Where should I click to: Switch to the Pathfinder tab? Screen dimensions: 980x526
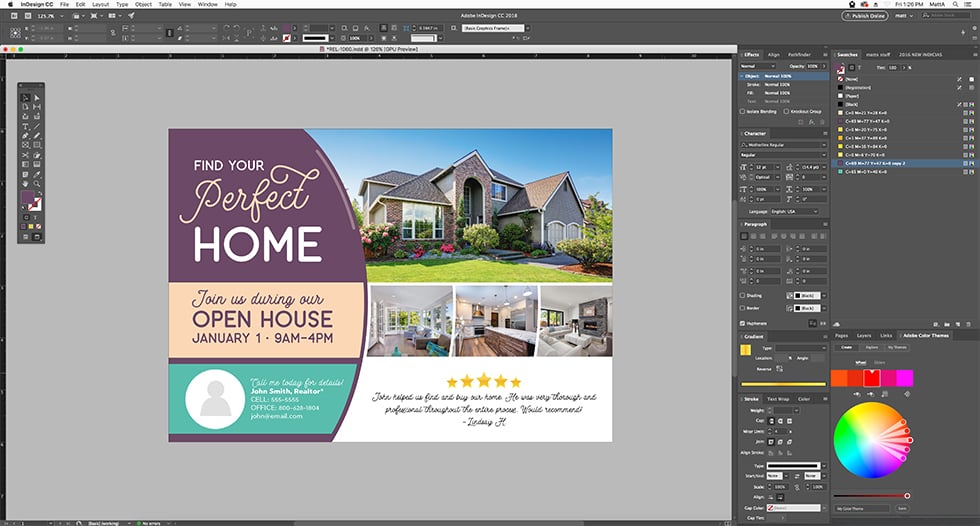point(799,54)
